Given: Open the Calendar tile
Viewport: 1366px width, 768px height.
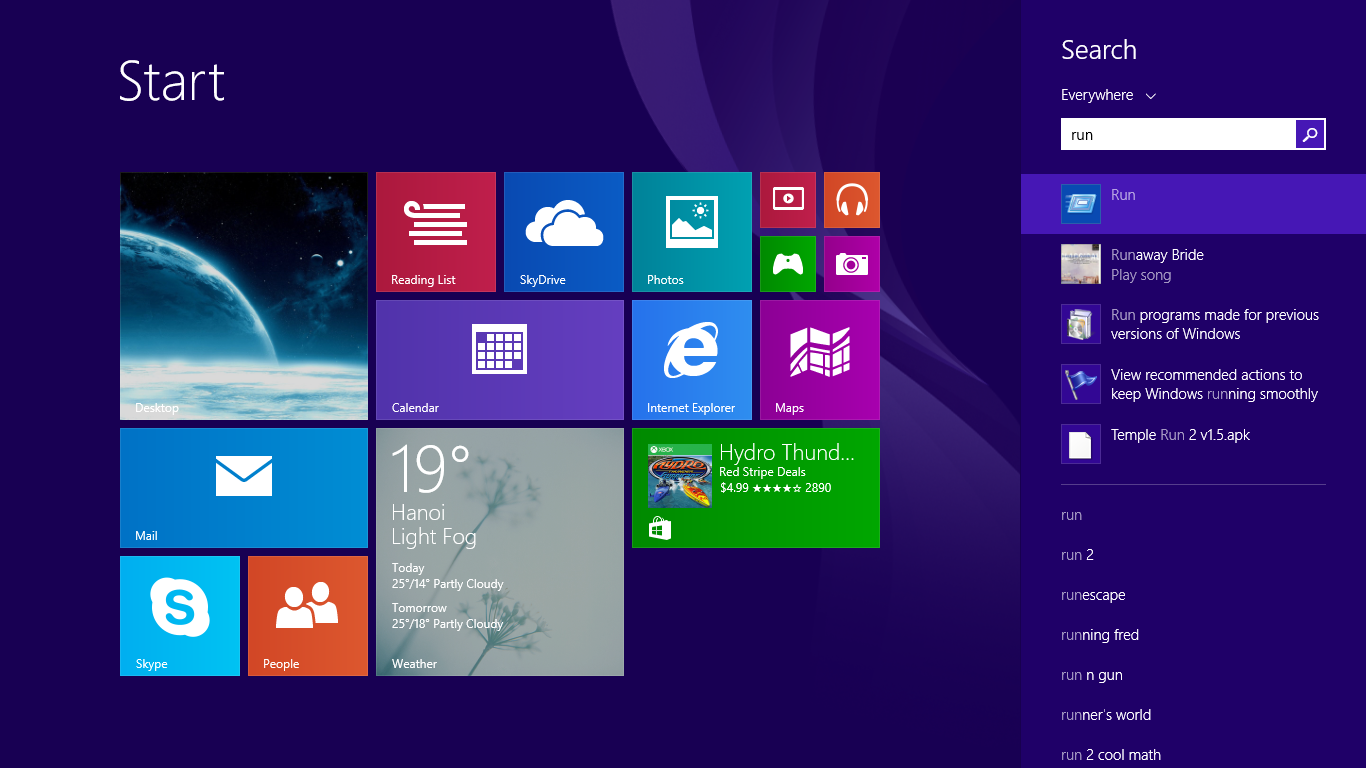Looking at the screenshot, I should pyautogui.click(x=500, y=360).
